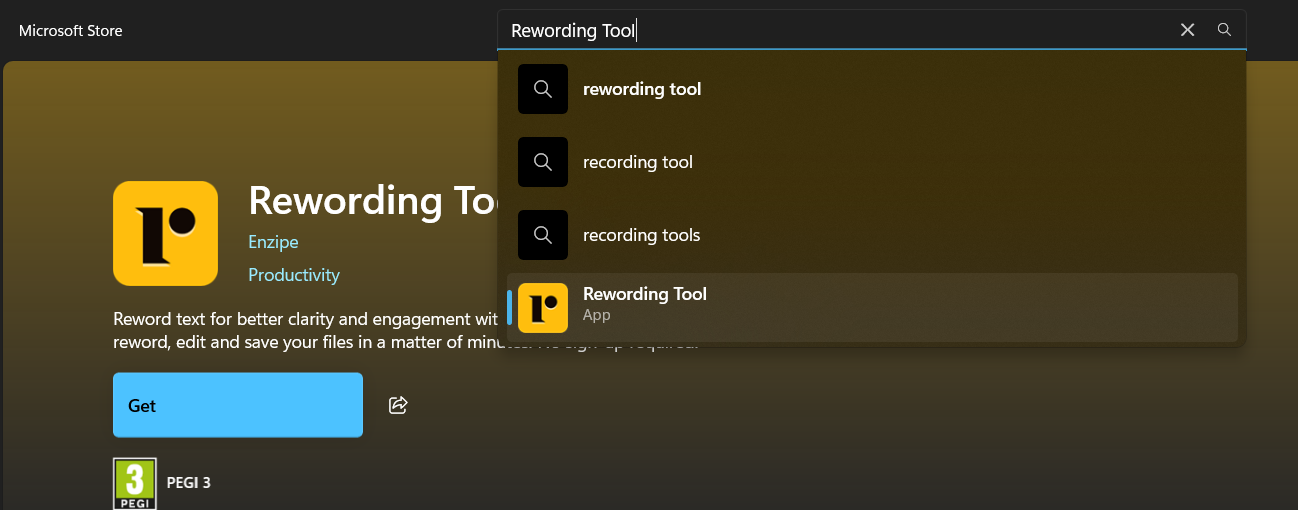Image resolution: width=1298 pixels, height=510 pixels.
Task: Choose the 'recording tool' search suggestion
Action: pyautogui.click(x=638, y=162)
